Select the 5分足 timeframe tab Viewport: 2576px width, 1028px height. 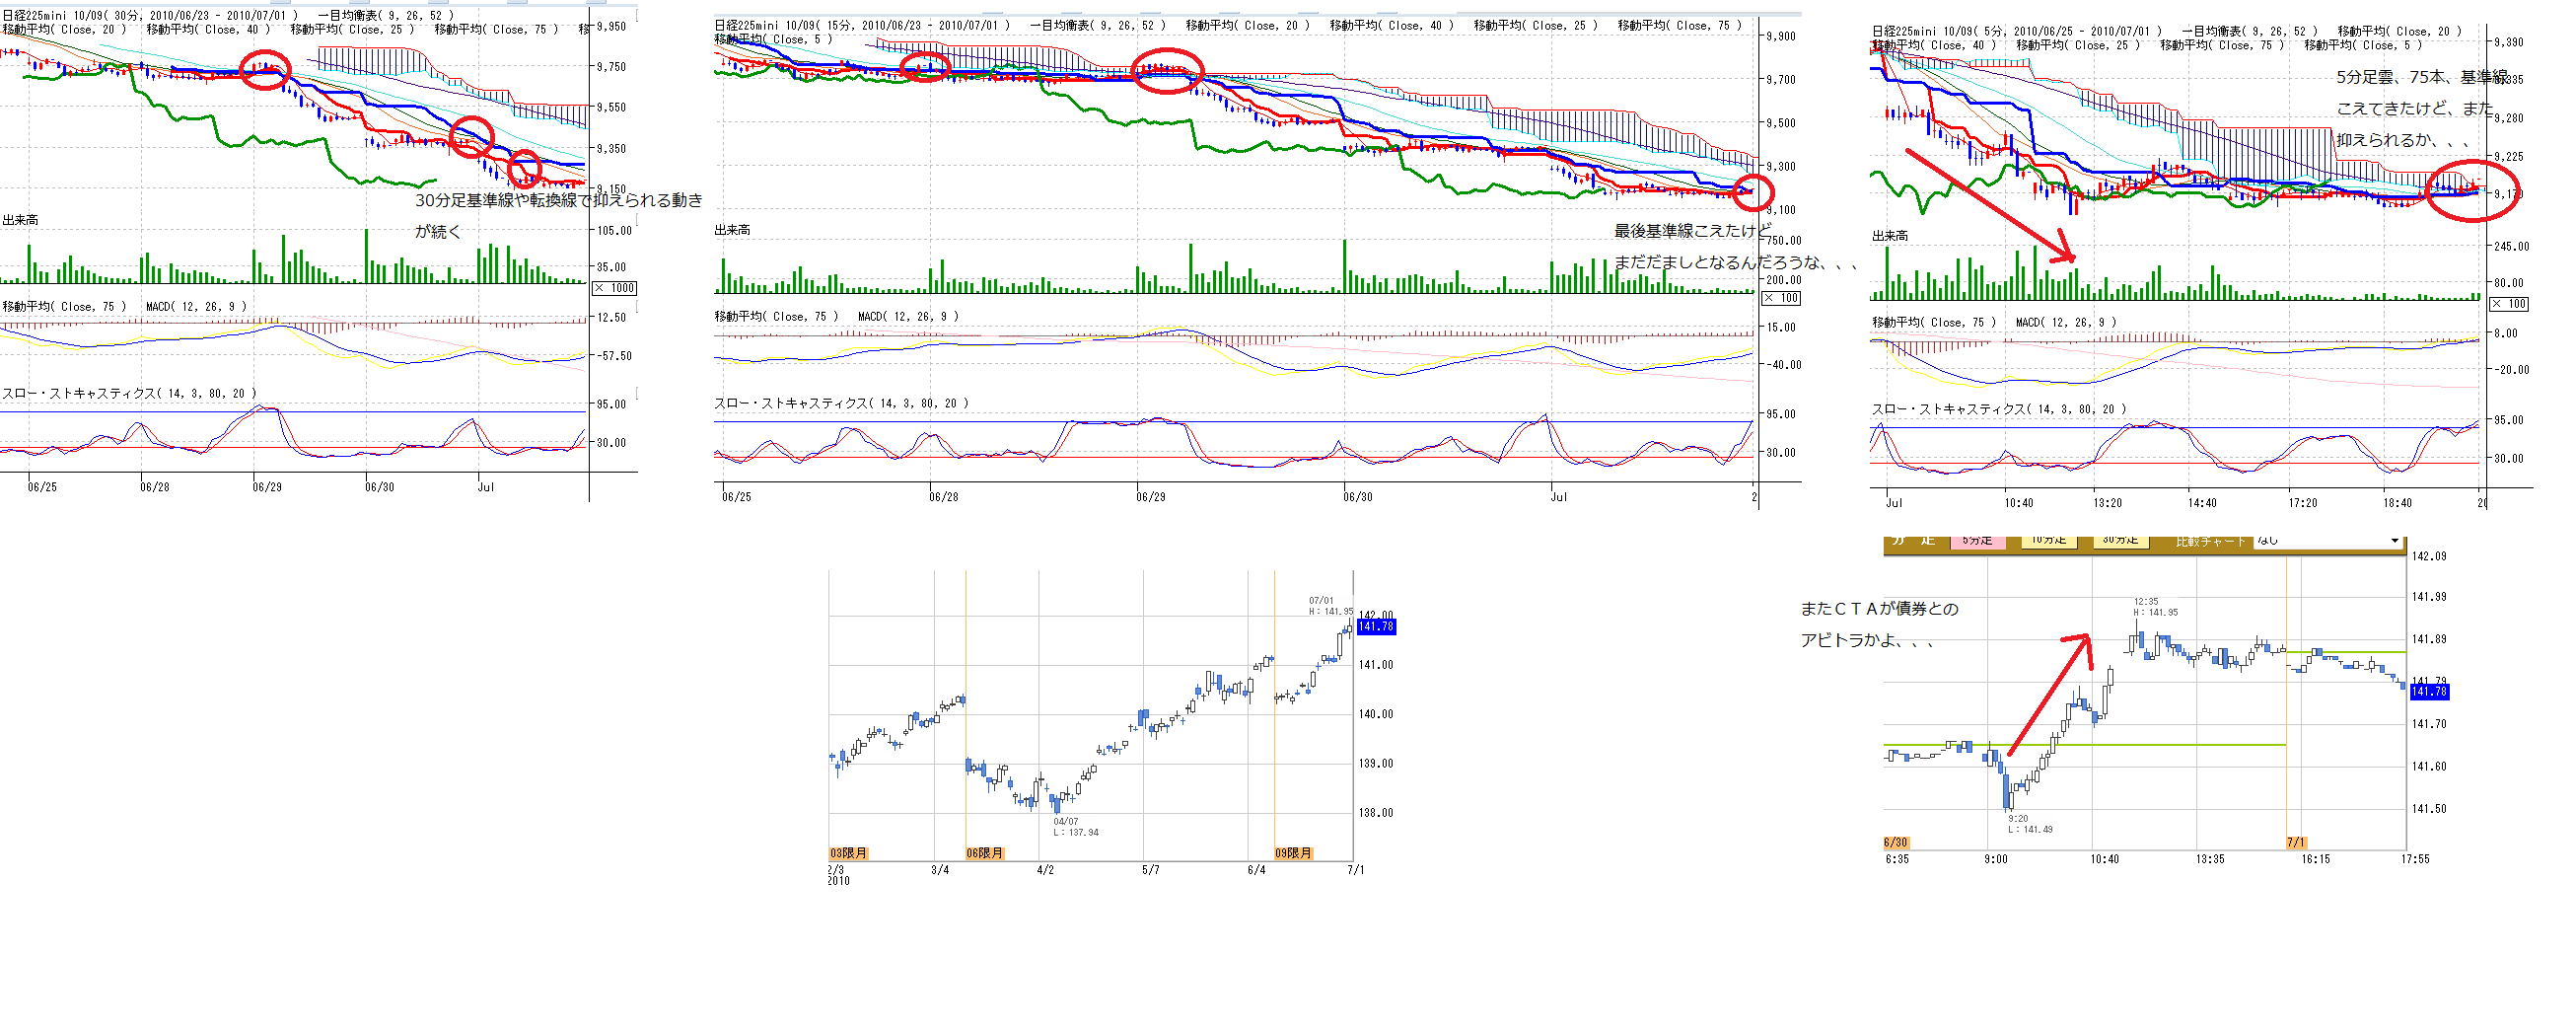coord(1977,541)
